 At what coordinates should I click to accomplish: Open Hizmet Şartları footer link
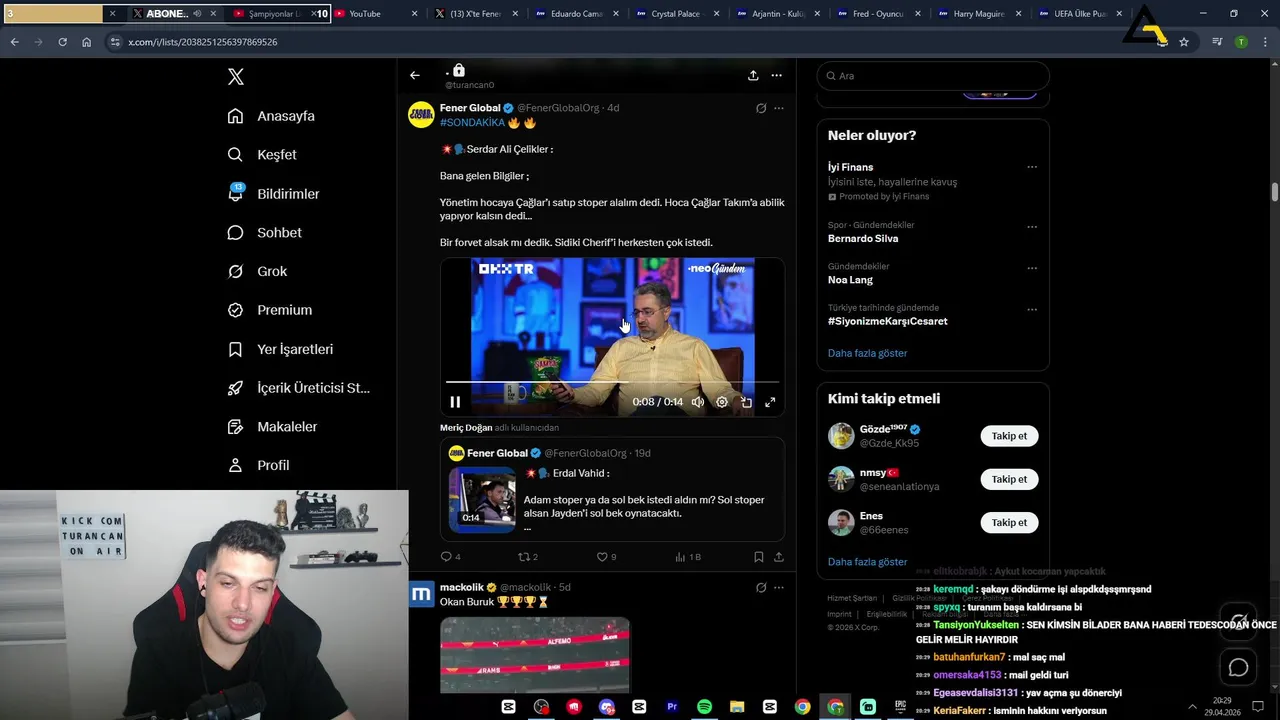click(852, 598)
